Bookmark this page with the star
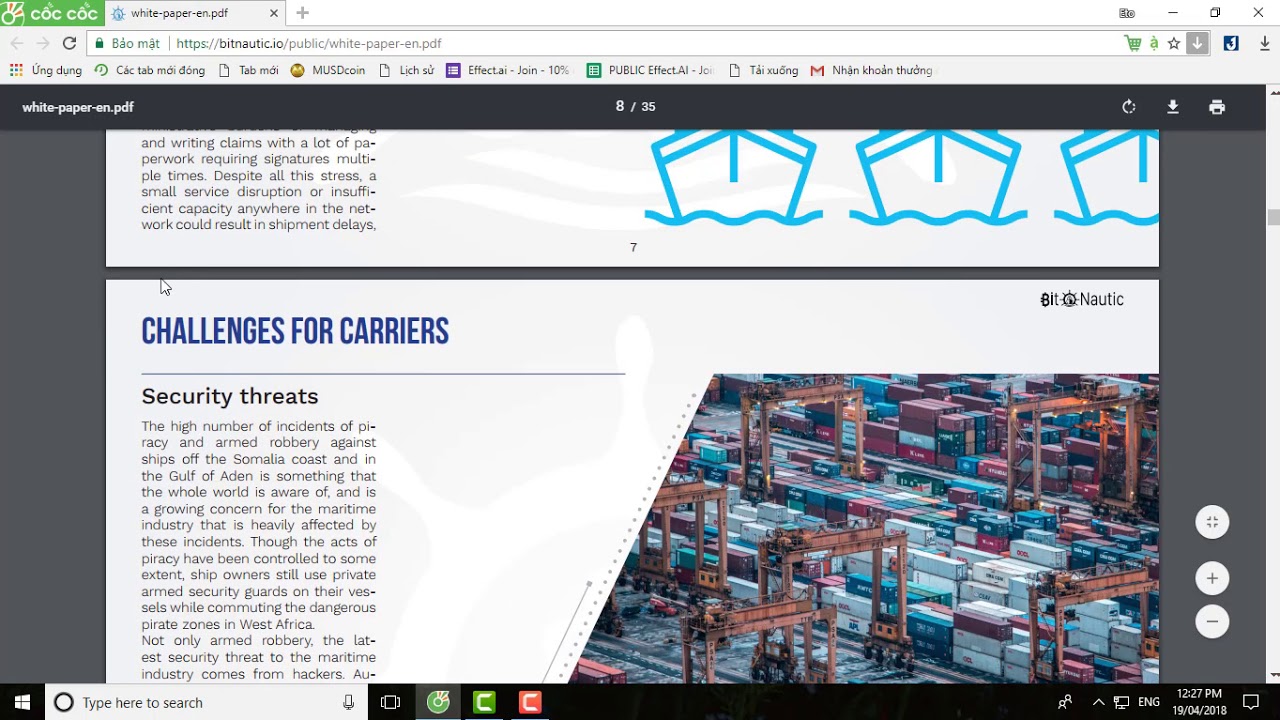1280x720 pixels. (x=1174, y=43)
